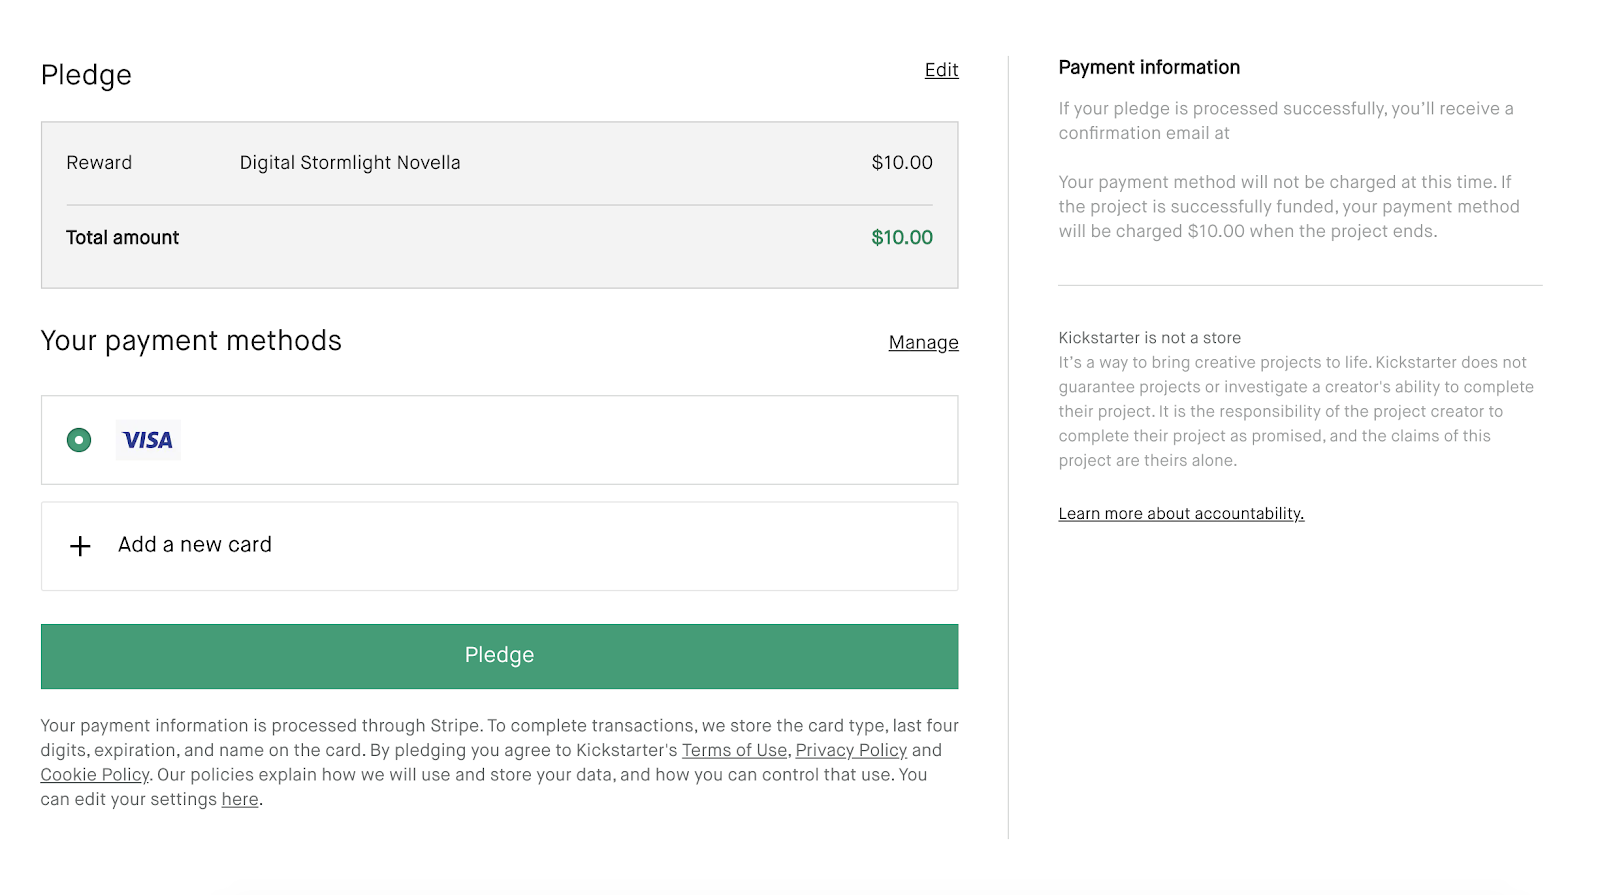Image resolution: width=1600 pixels, height=895 pixels.
Task: Open the Terms of Use link
Action: [734, 750]
